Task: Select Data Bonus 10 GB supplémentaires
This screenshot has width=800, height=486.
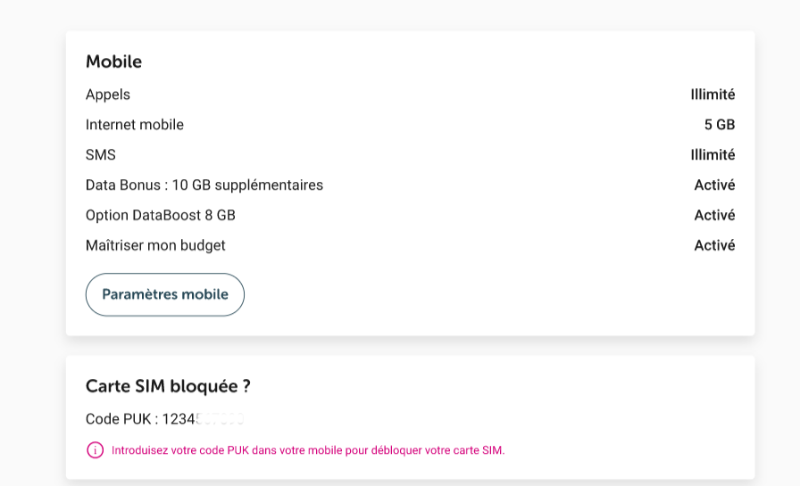Action: point(205,185)
